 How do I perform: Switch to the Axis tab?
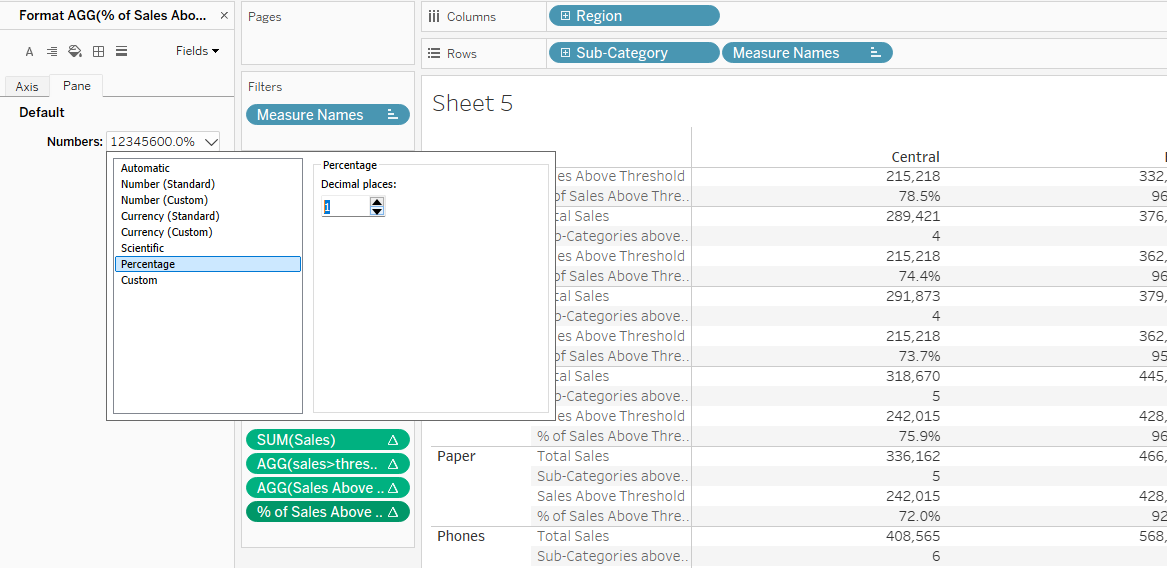point(27,87)
